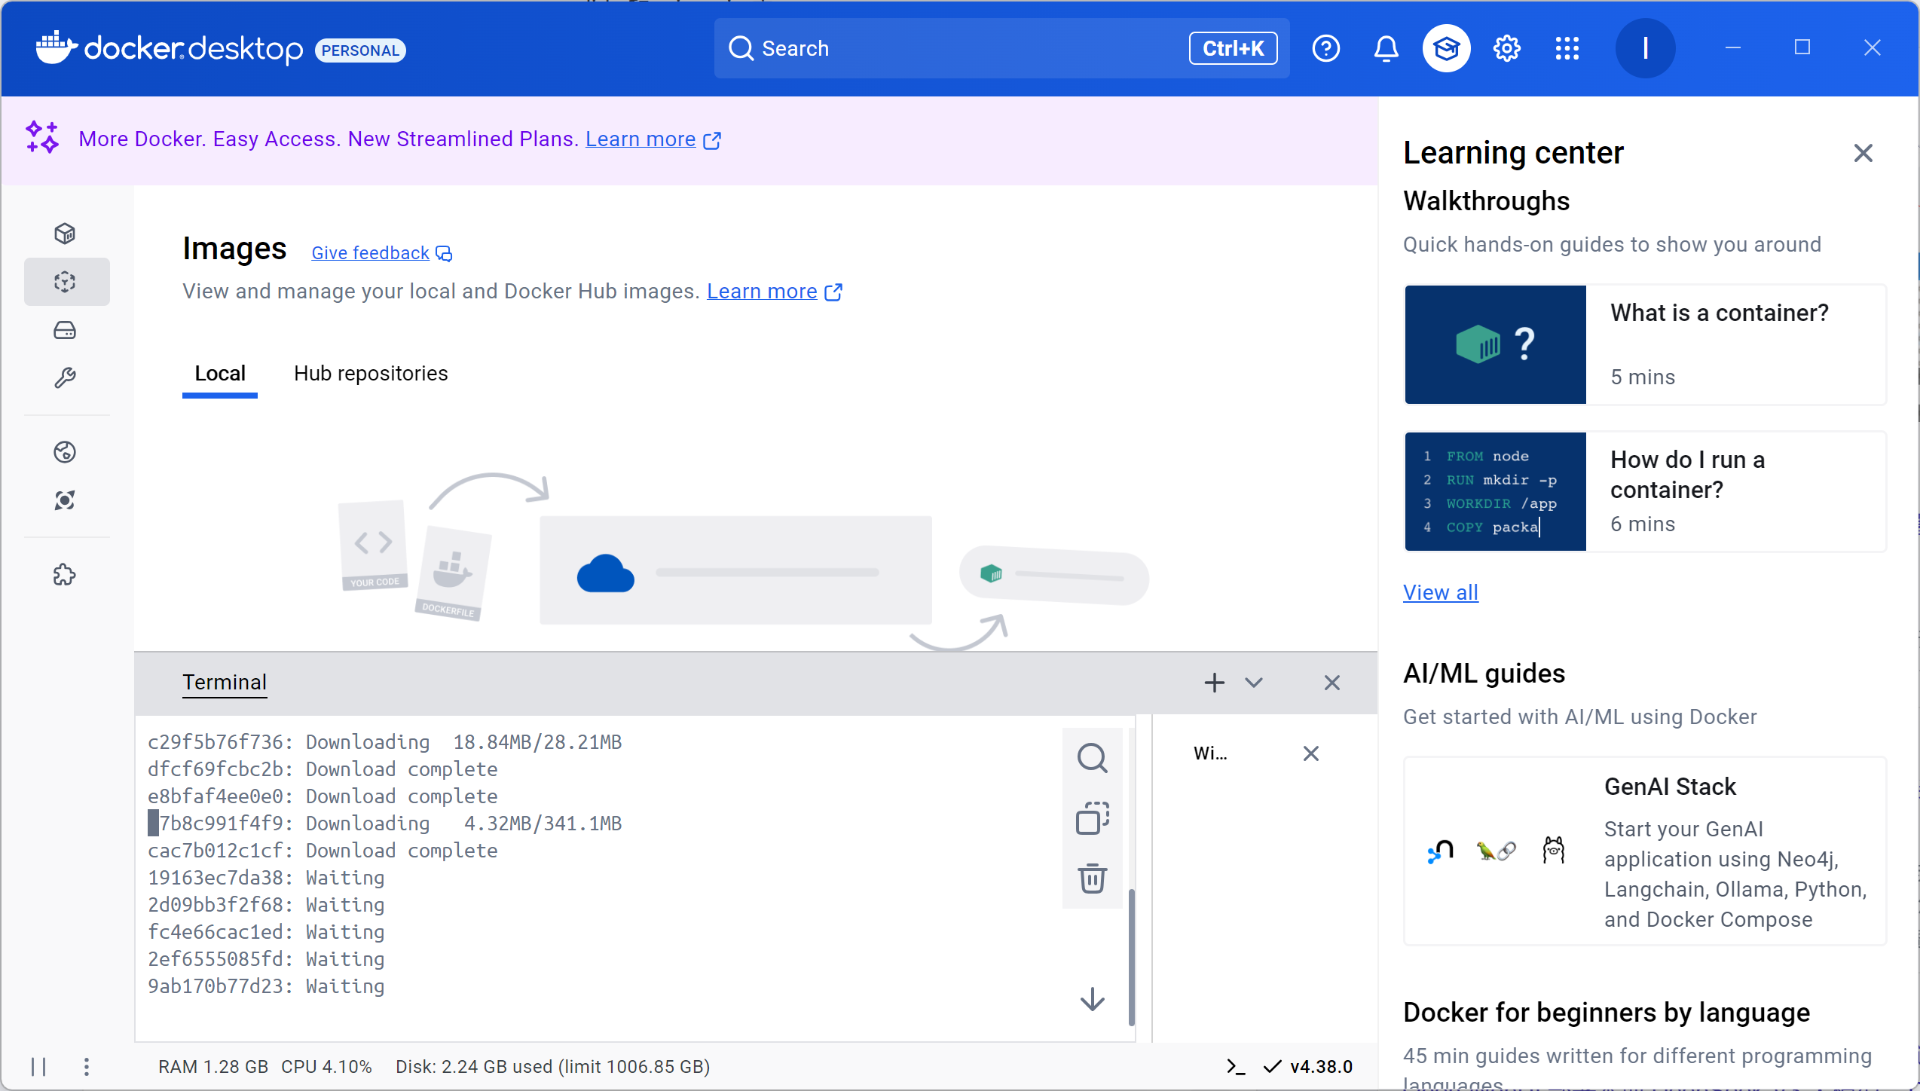Copy terminal output with copy icon
This screenshot has width=1920, height=1091.
(x=1092, y=819)
